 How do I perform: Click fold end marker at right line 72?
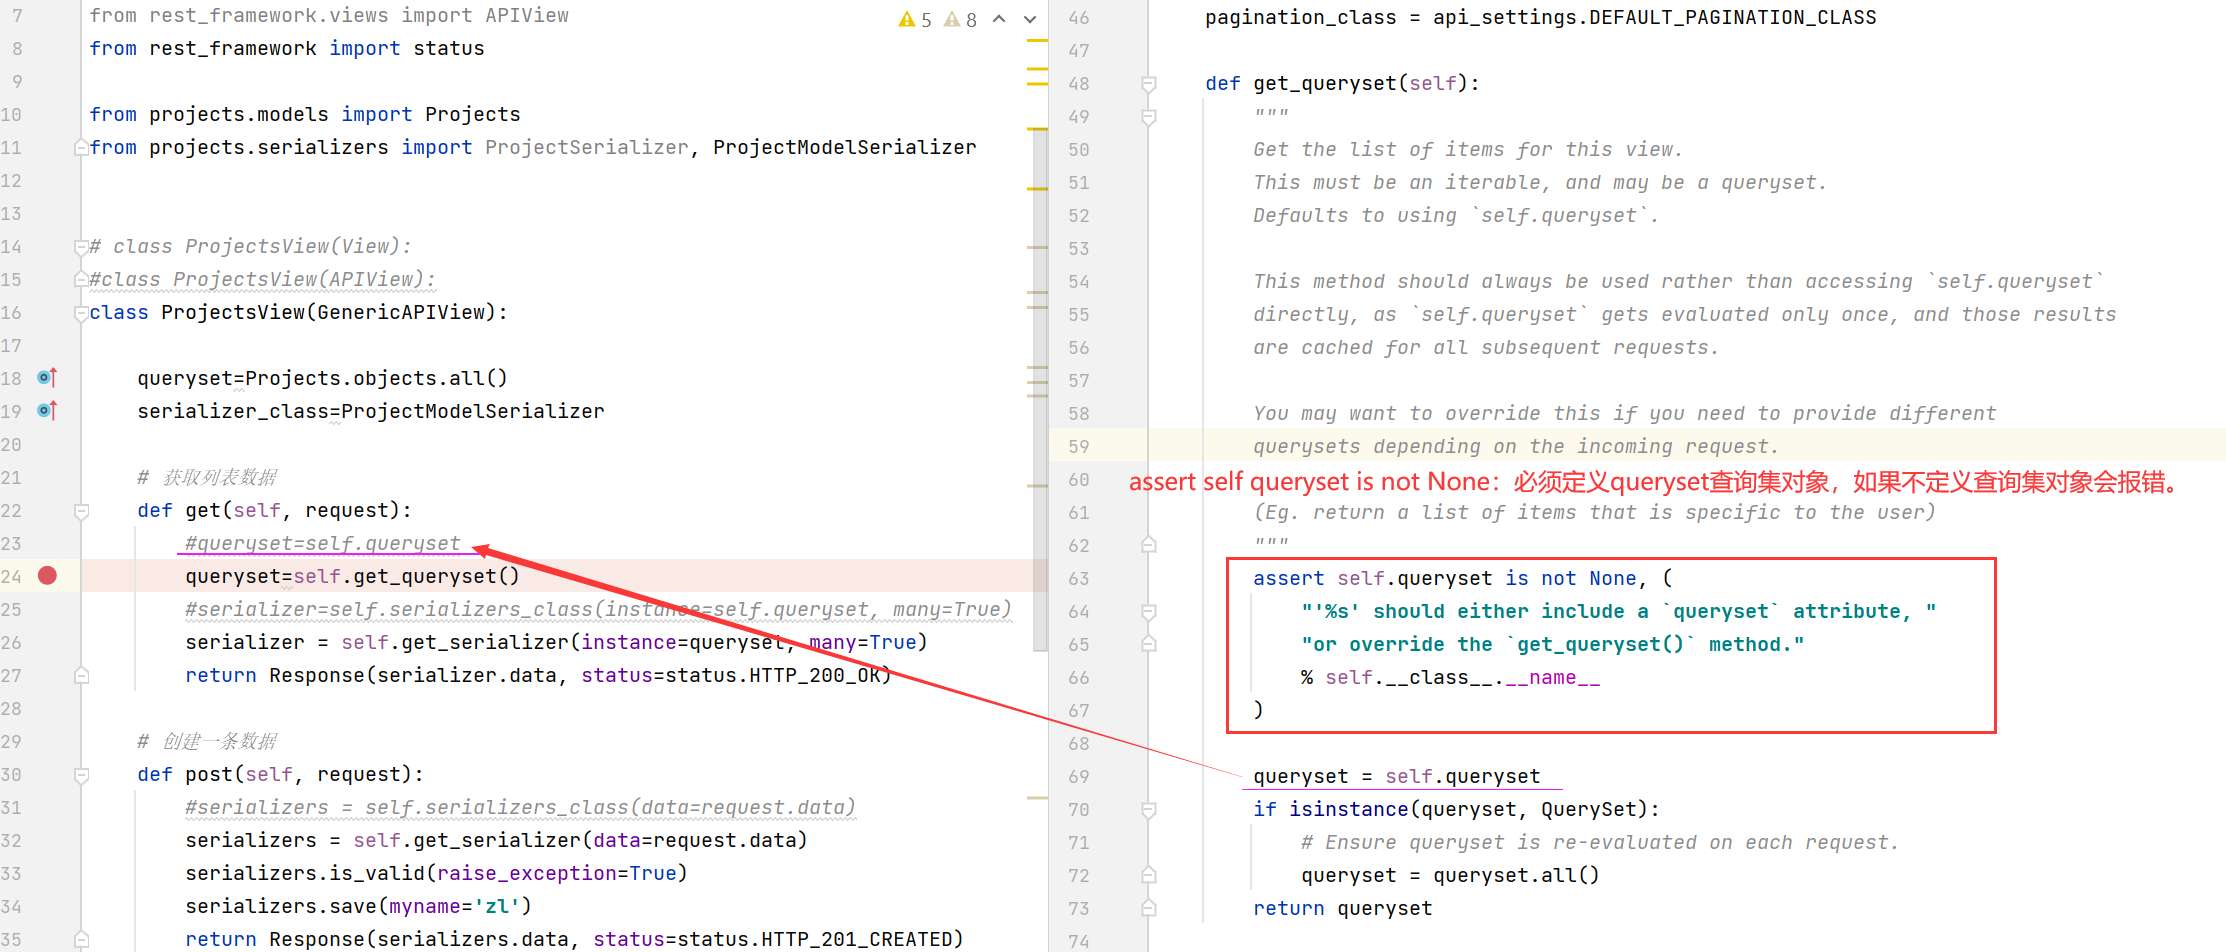tap(1149, 876)
